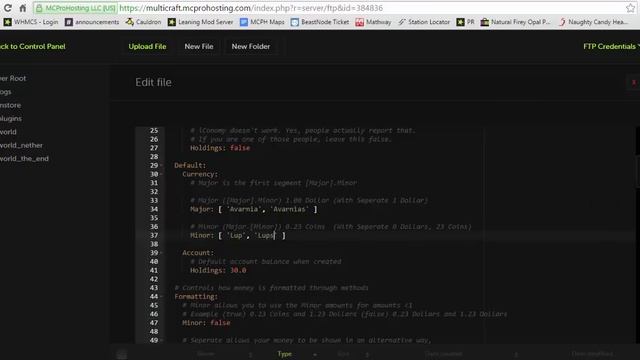Open the BeastNode Ticket bookmark
The width and height of the screenshot is (640, 360).
pyautogui.click(x=320, y=22)
